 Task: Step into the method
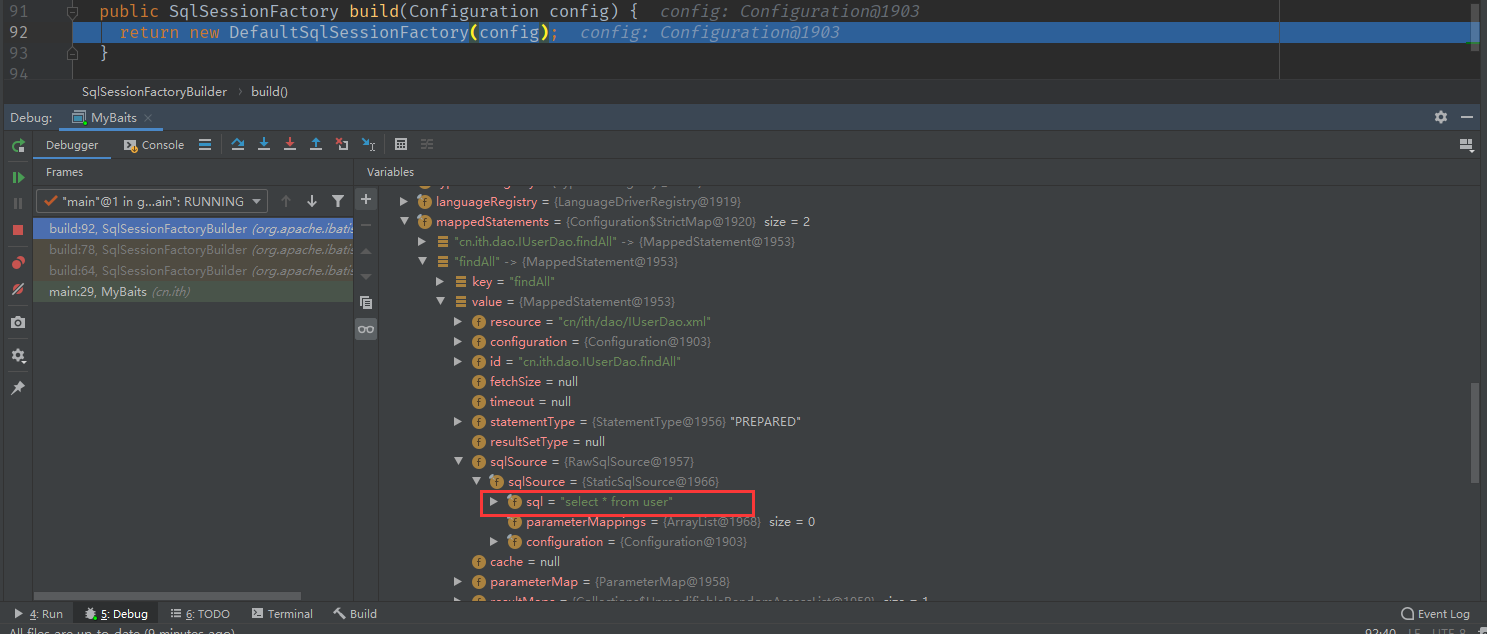coord(264,145)
